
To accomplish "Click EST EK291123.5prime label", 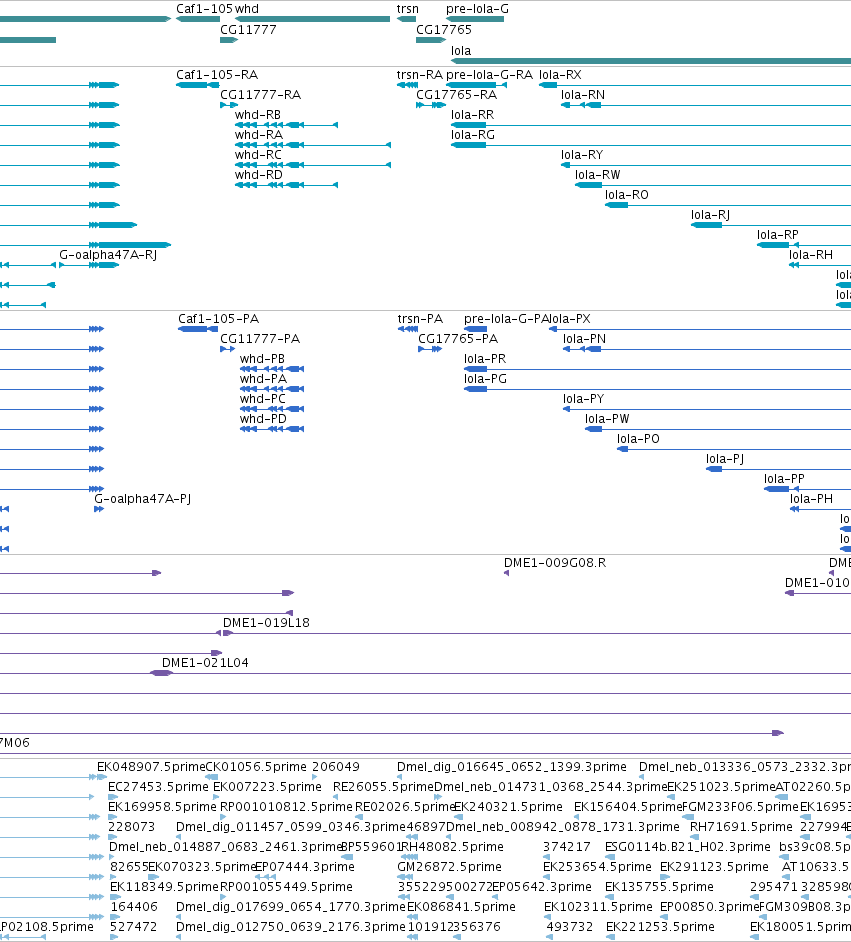I will pyautogui.click(x=714, y=866).
